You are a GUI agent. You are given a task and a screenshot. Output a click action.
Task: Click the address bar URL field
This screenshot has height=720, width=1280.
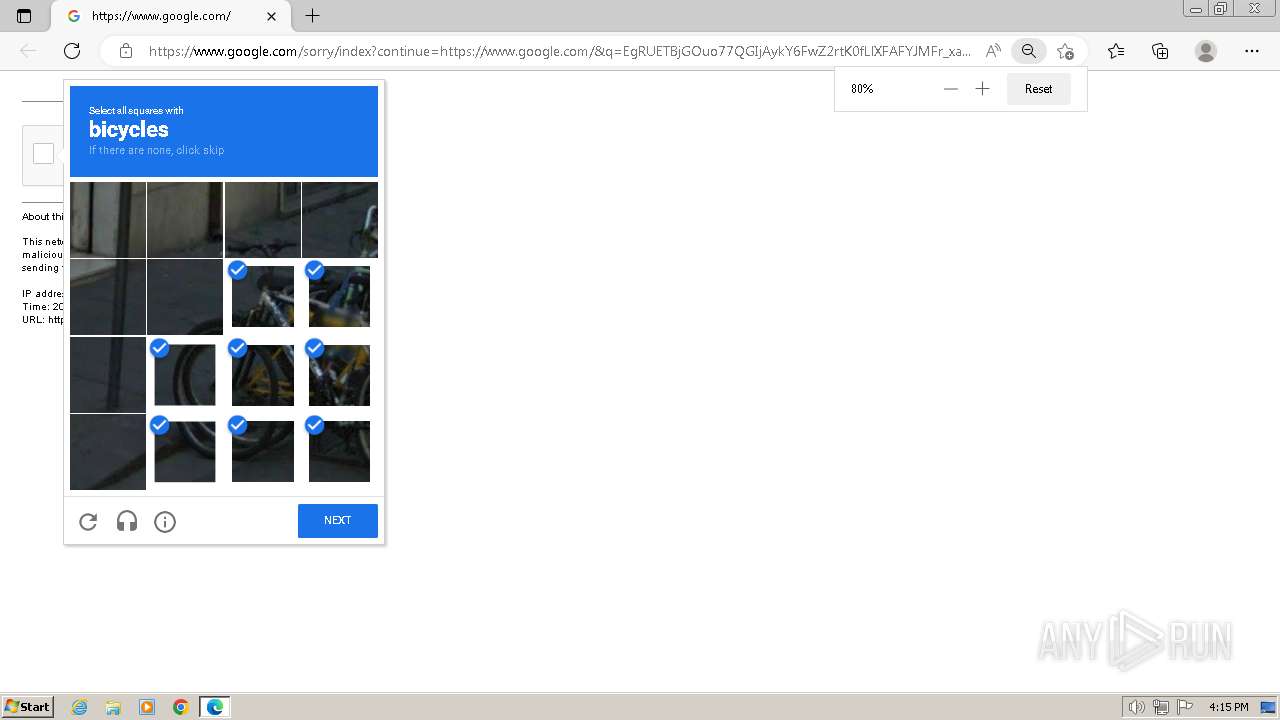point(560,51)
